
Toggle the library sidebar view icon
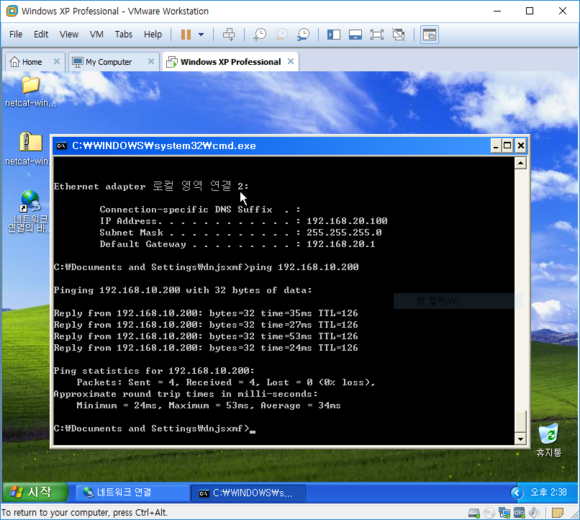point(334,35)
